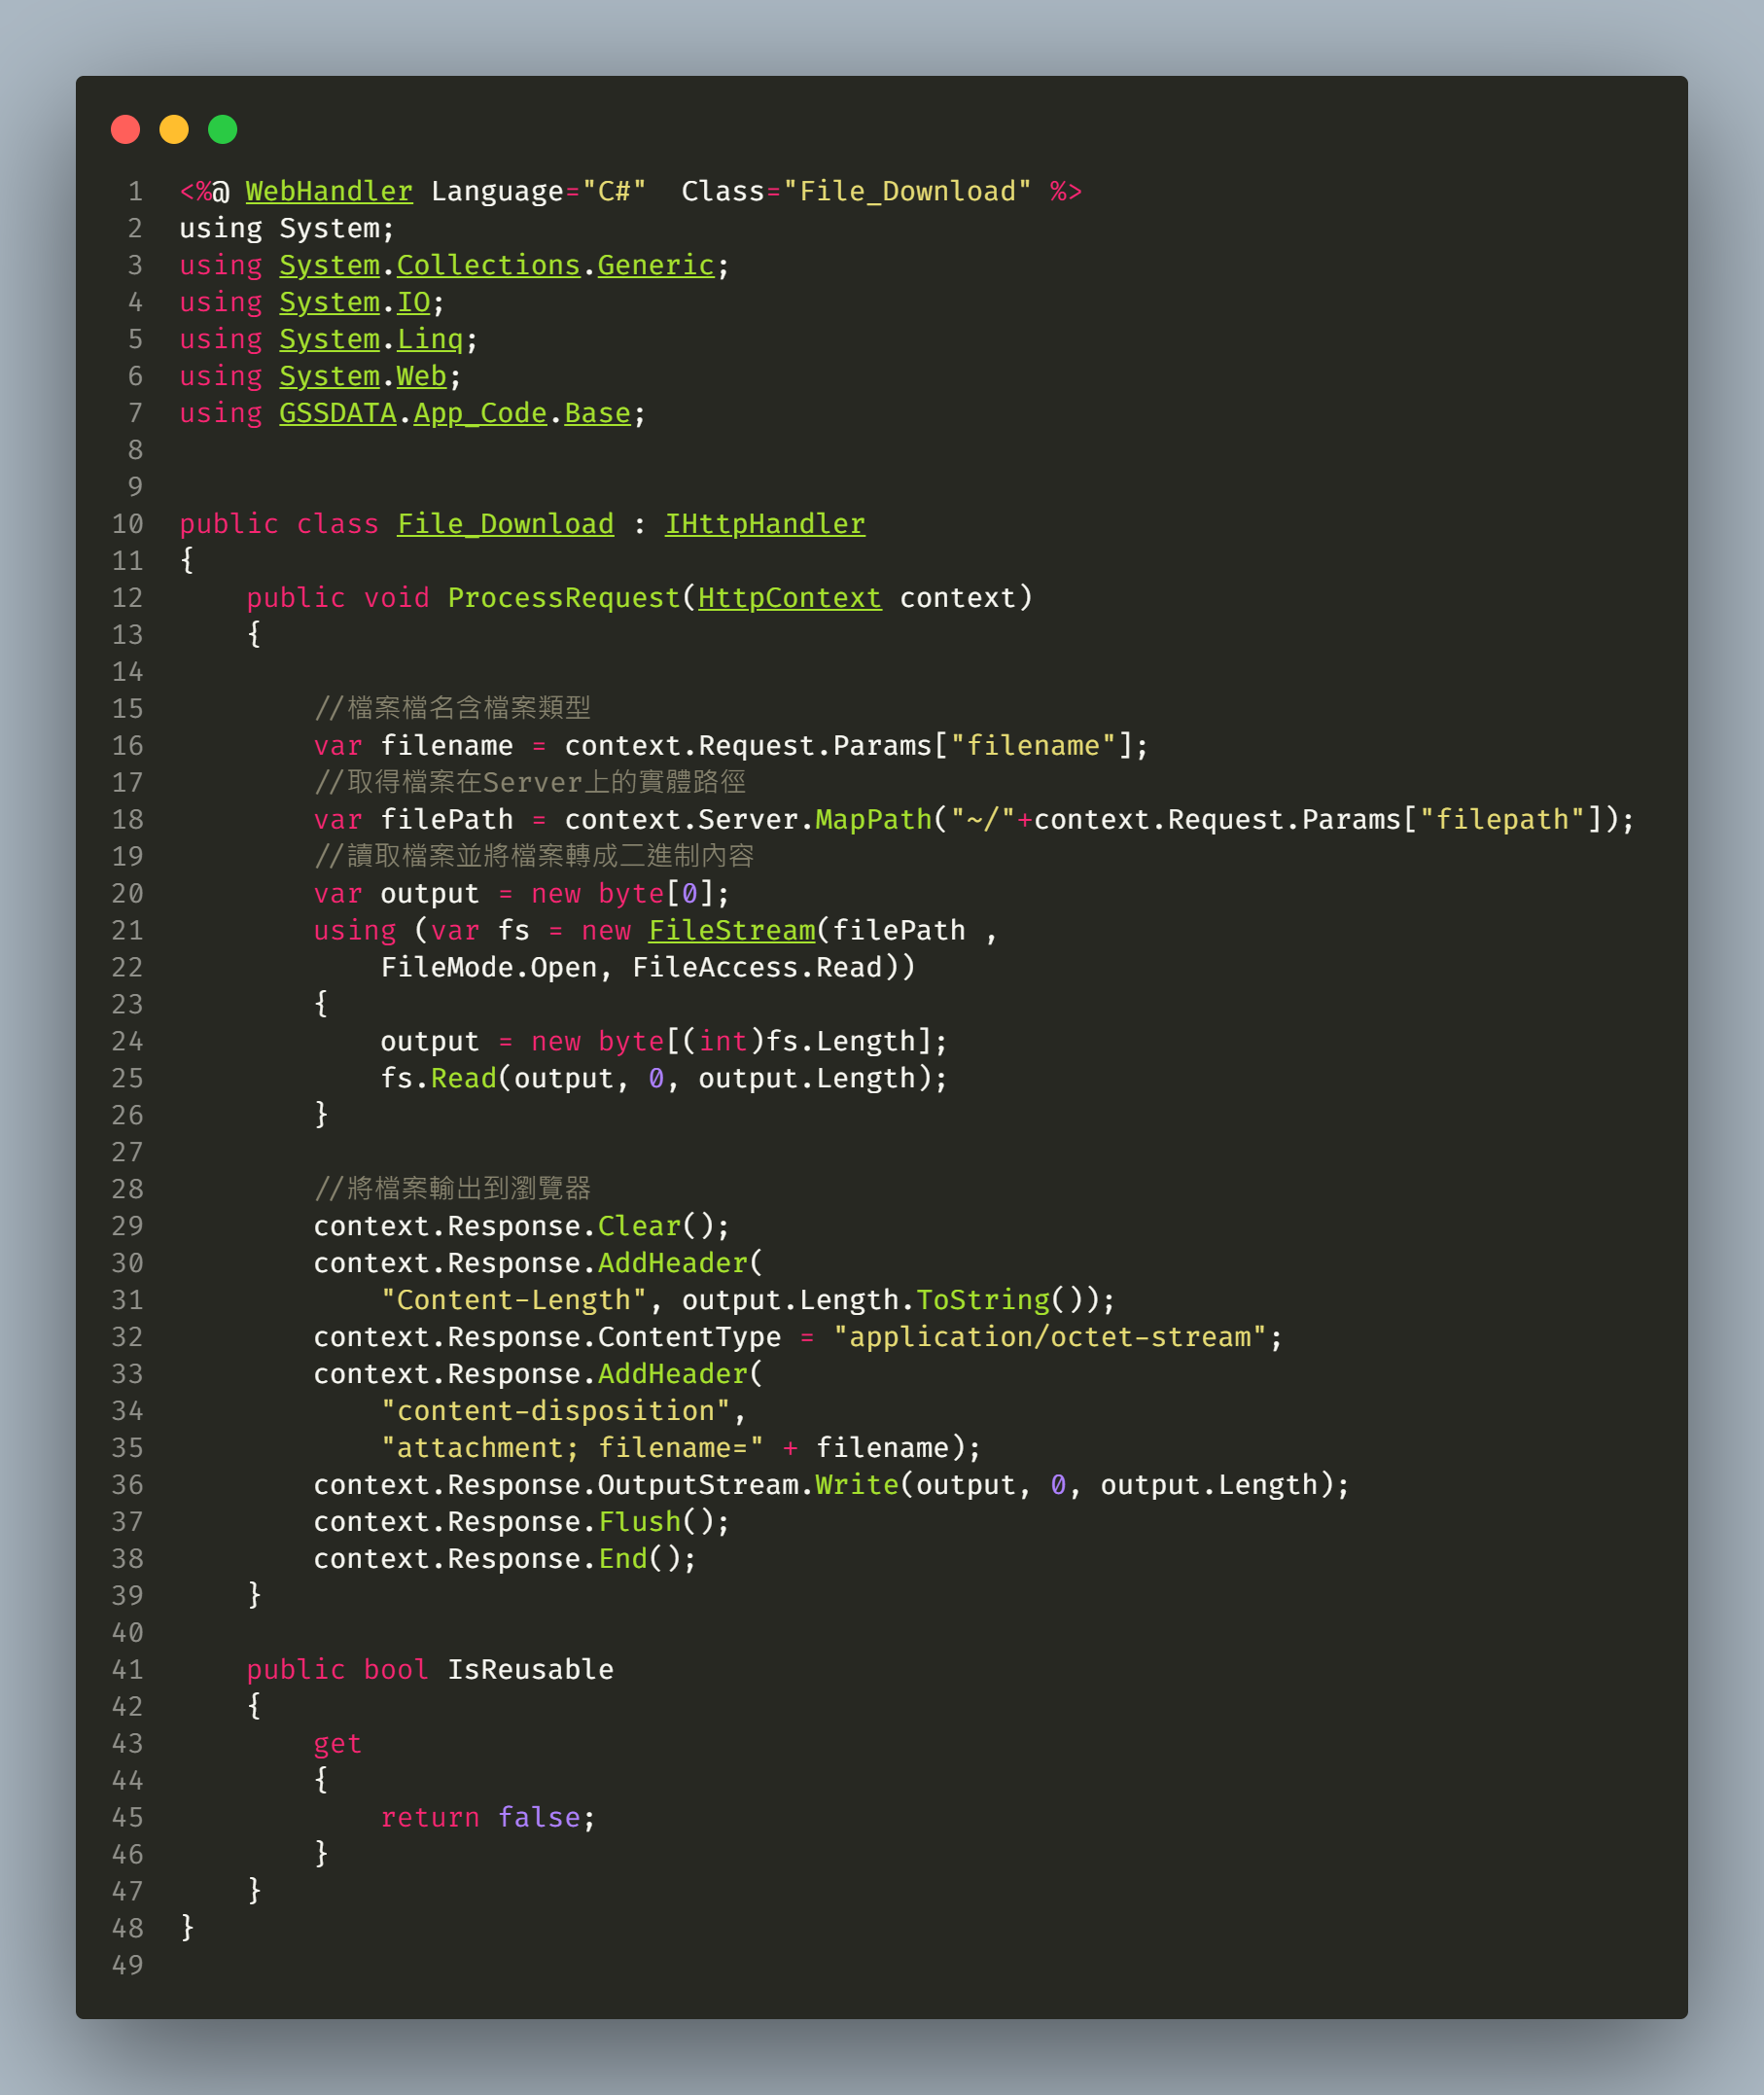Click line number 27 in gutter

pyautogui.click(x=128, y=1152)
